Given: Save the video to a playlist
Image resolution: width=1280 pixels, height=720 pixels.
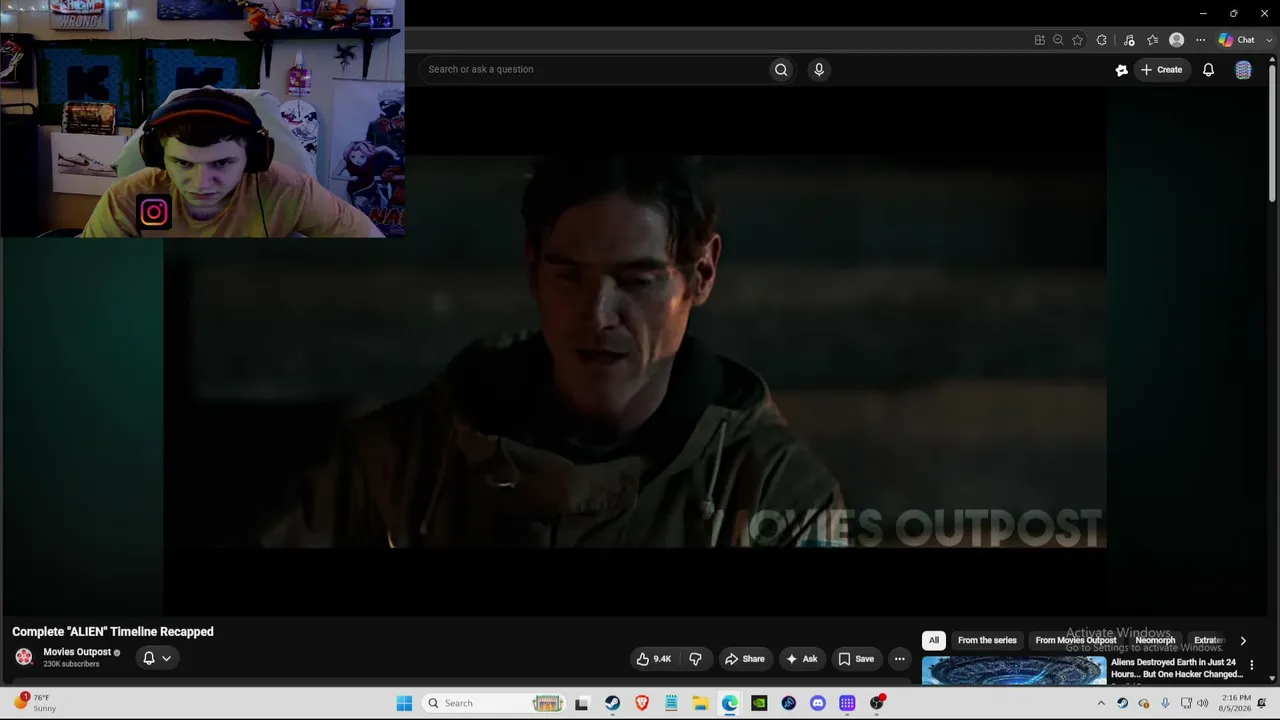Looking at the screenshot, I should tap(856, 659).
